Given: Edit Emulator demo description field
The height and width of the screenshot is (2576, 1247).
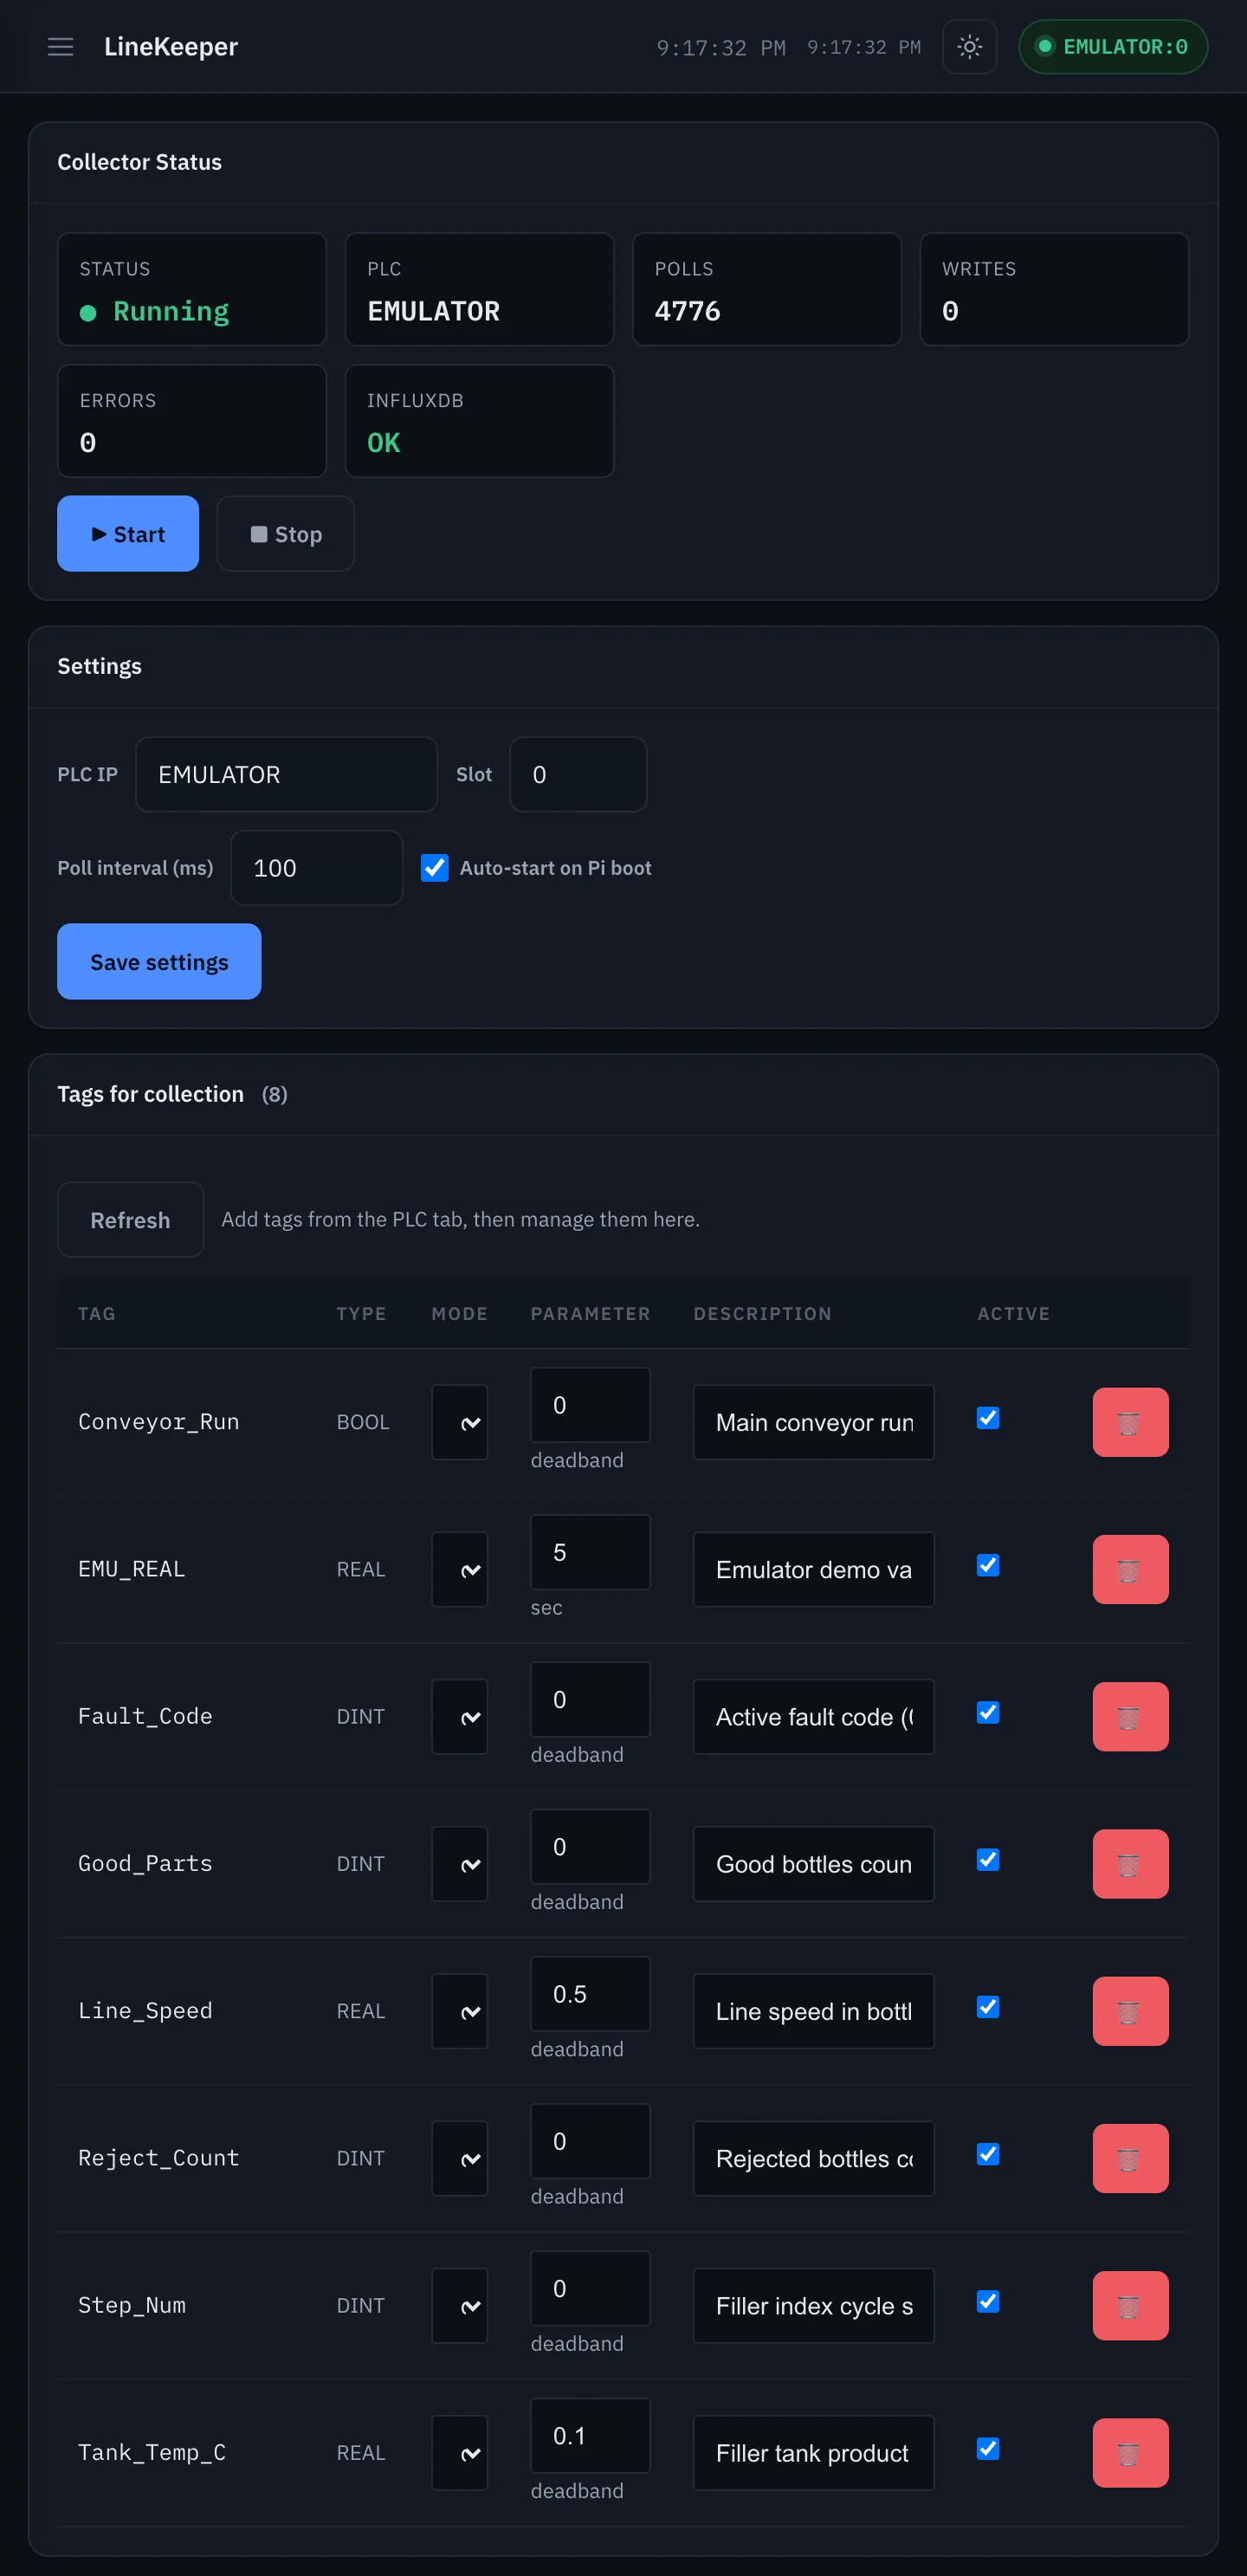Looking at the screenshot, I should [813, 1569].
